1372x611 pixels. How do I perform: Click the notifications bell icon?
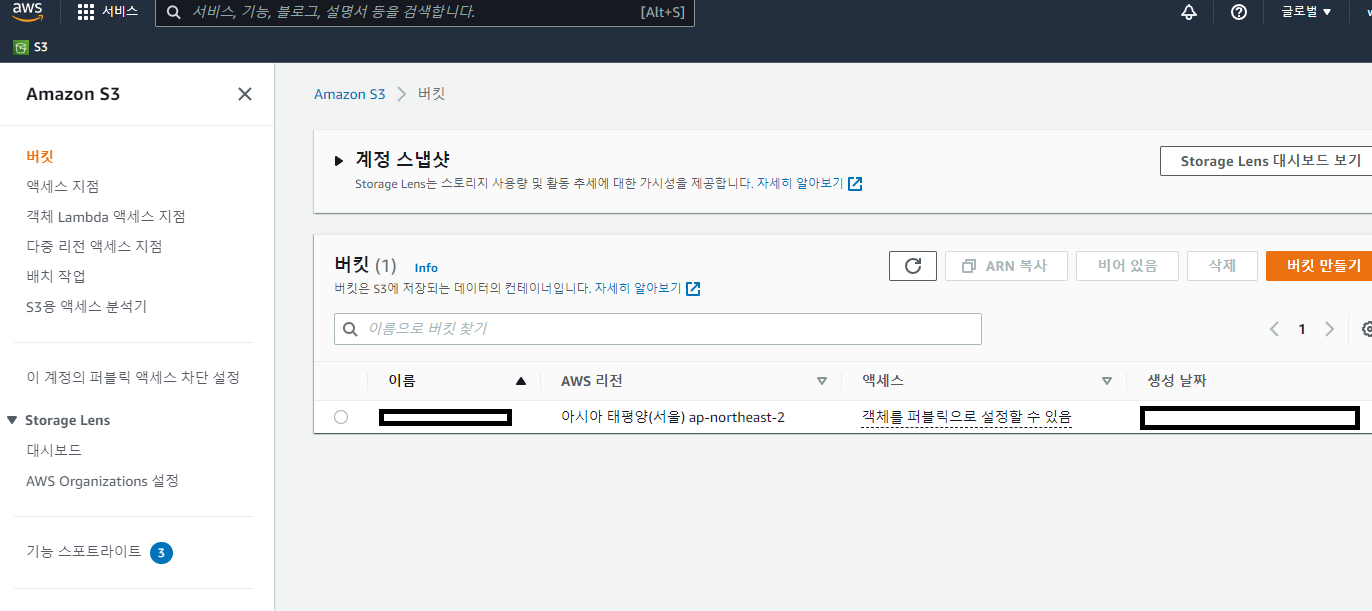pyautogui.click(x=1189, y=12)
